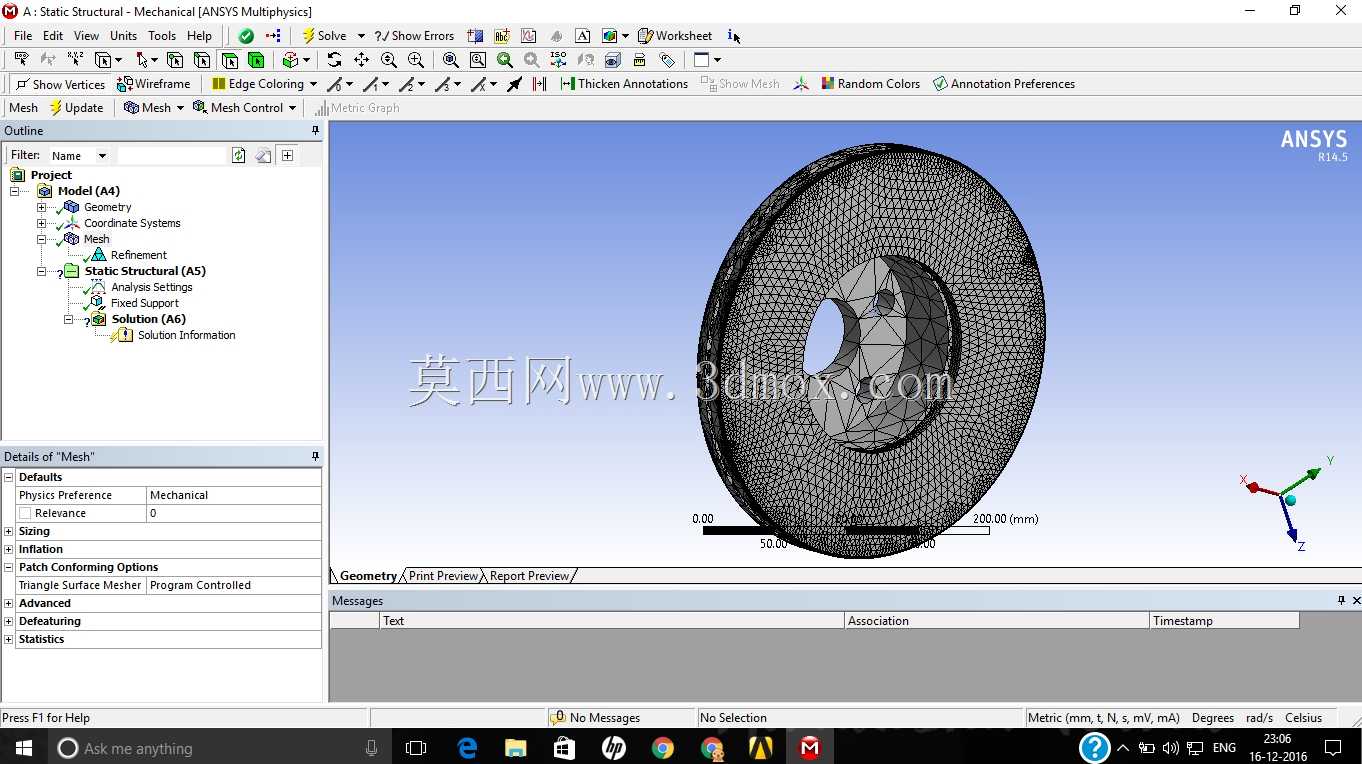Switch to the Print Preview tab
The width and height of the screenshot is (1362, 764).
point(443,576)
